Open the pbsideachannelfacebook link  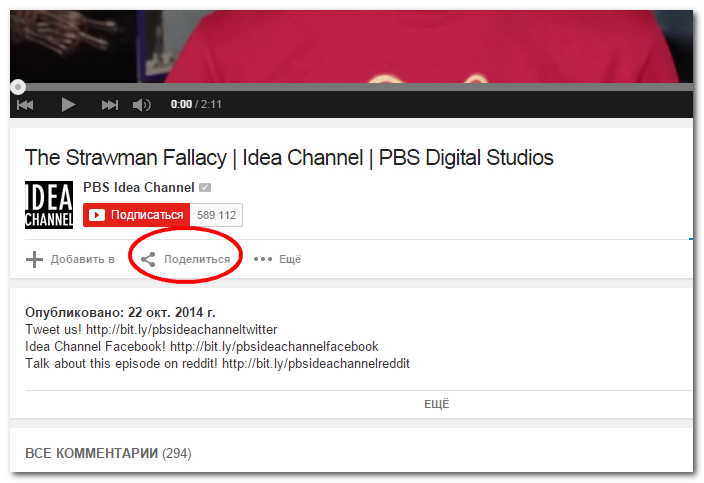(274, 347)
